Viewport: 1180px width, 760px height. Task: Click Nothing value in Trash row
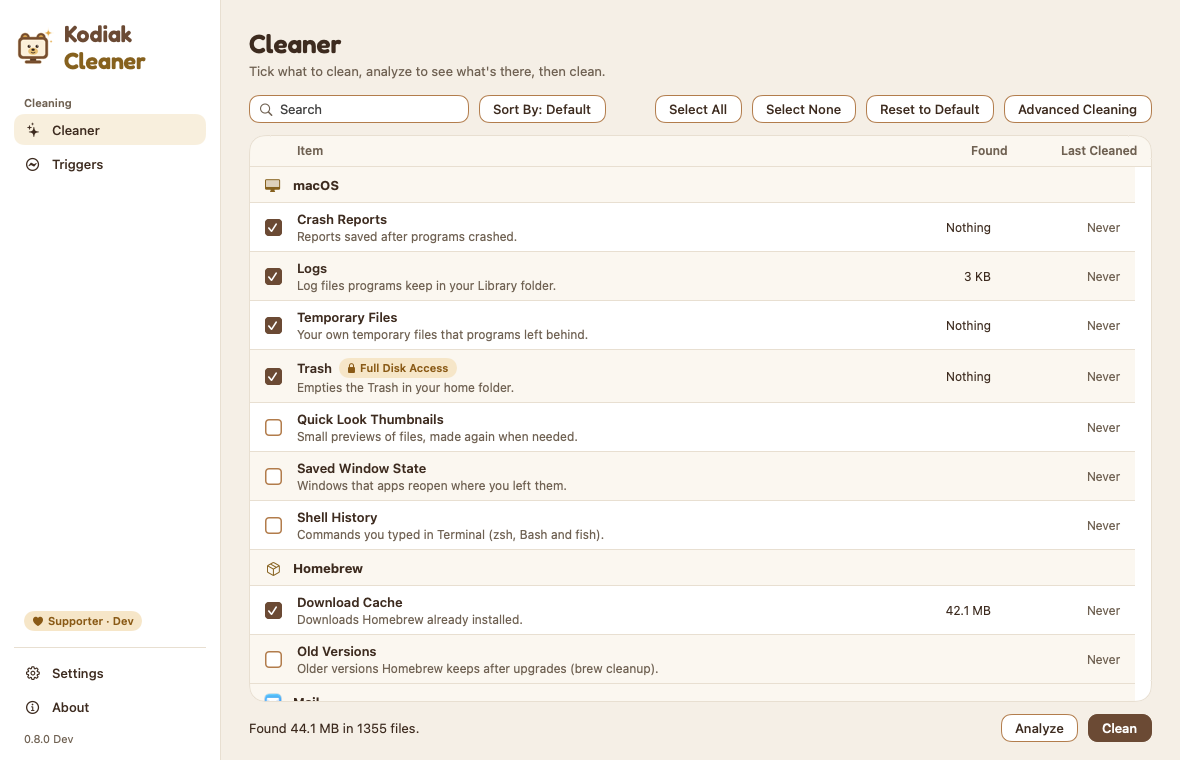968,377
